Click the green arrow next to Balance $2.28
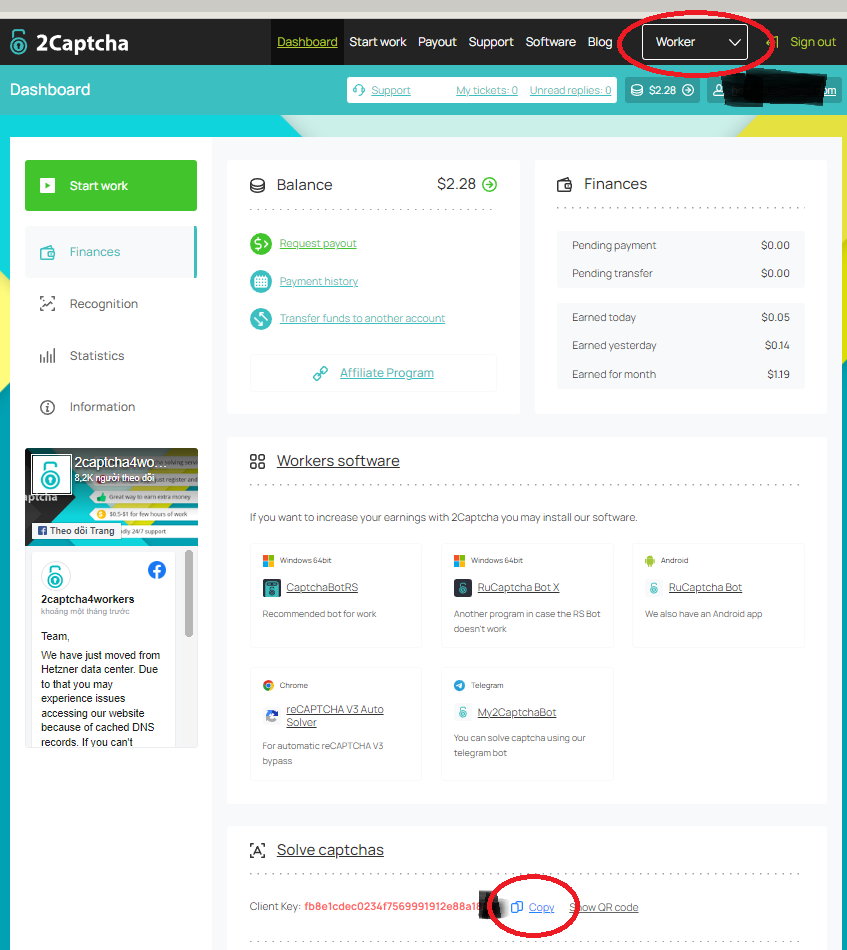 [490, 184]
